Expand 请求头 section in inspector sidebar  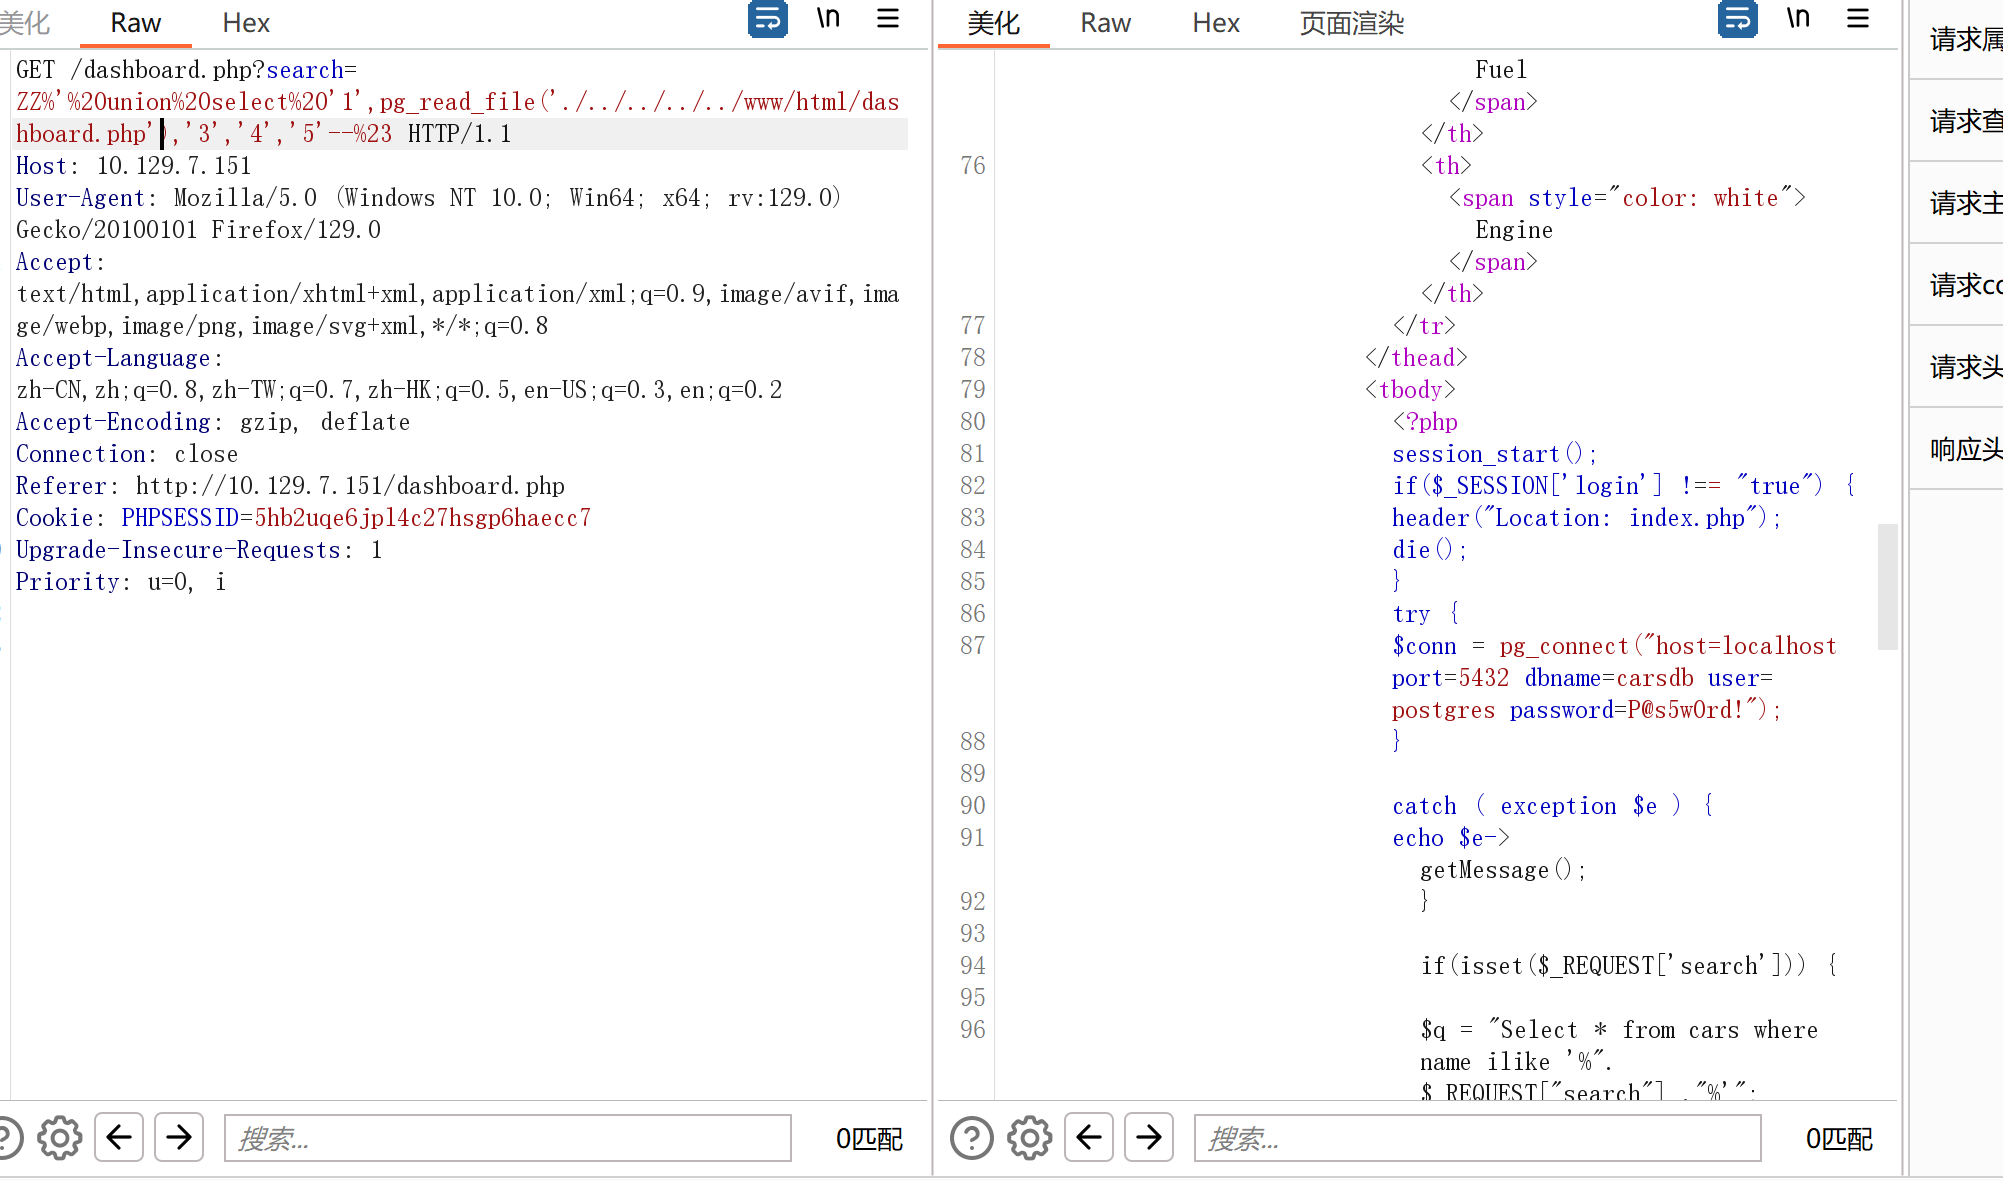pyautogui.click(x=1957, y=368)
